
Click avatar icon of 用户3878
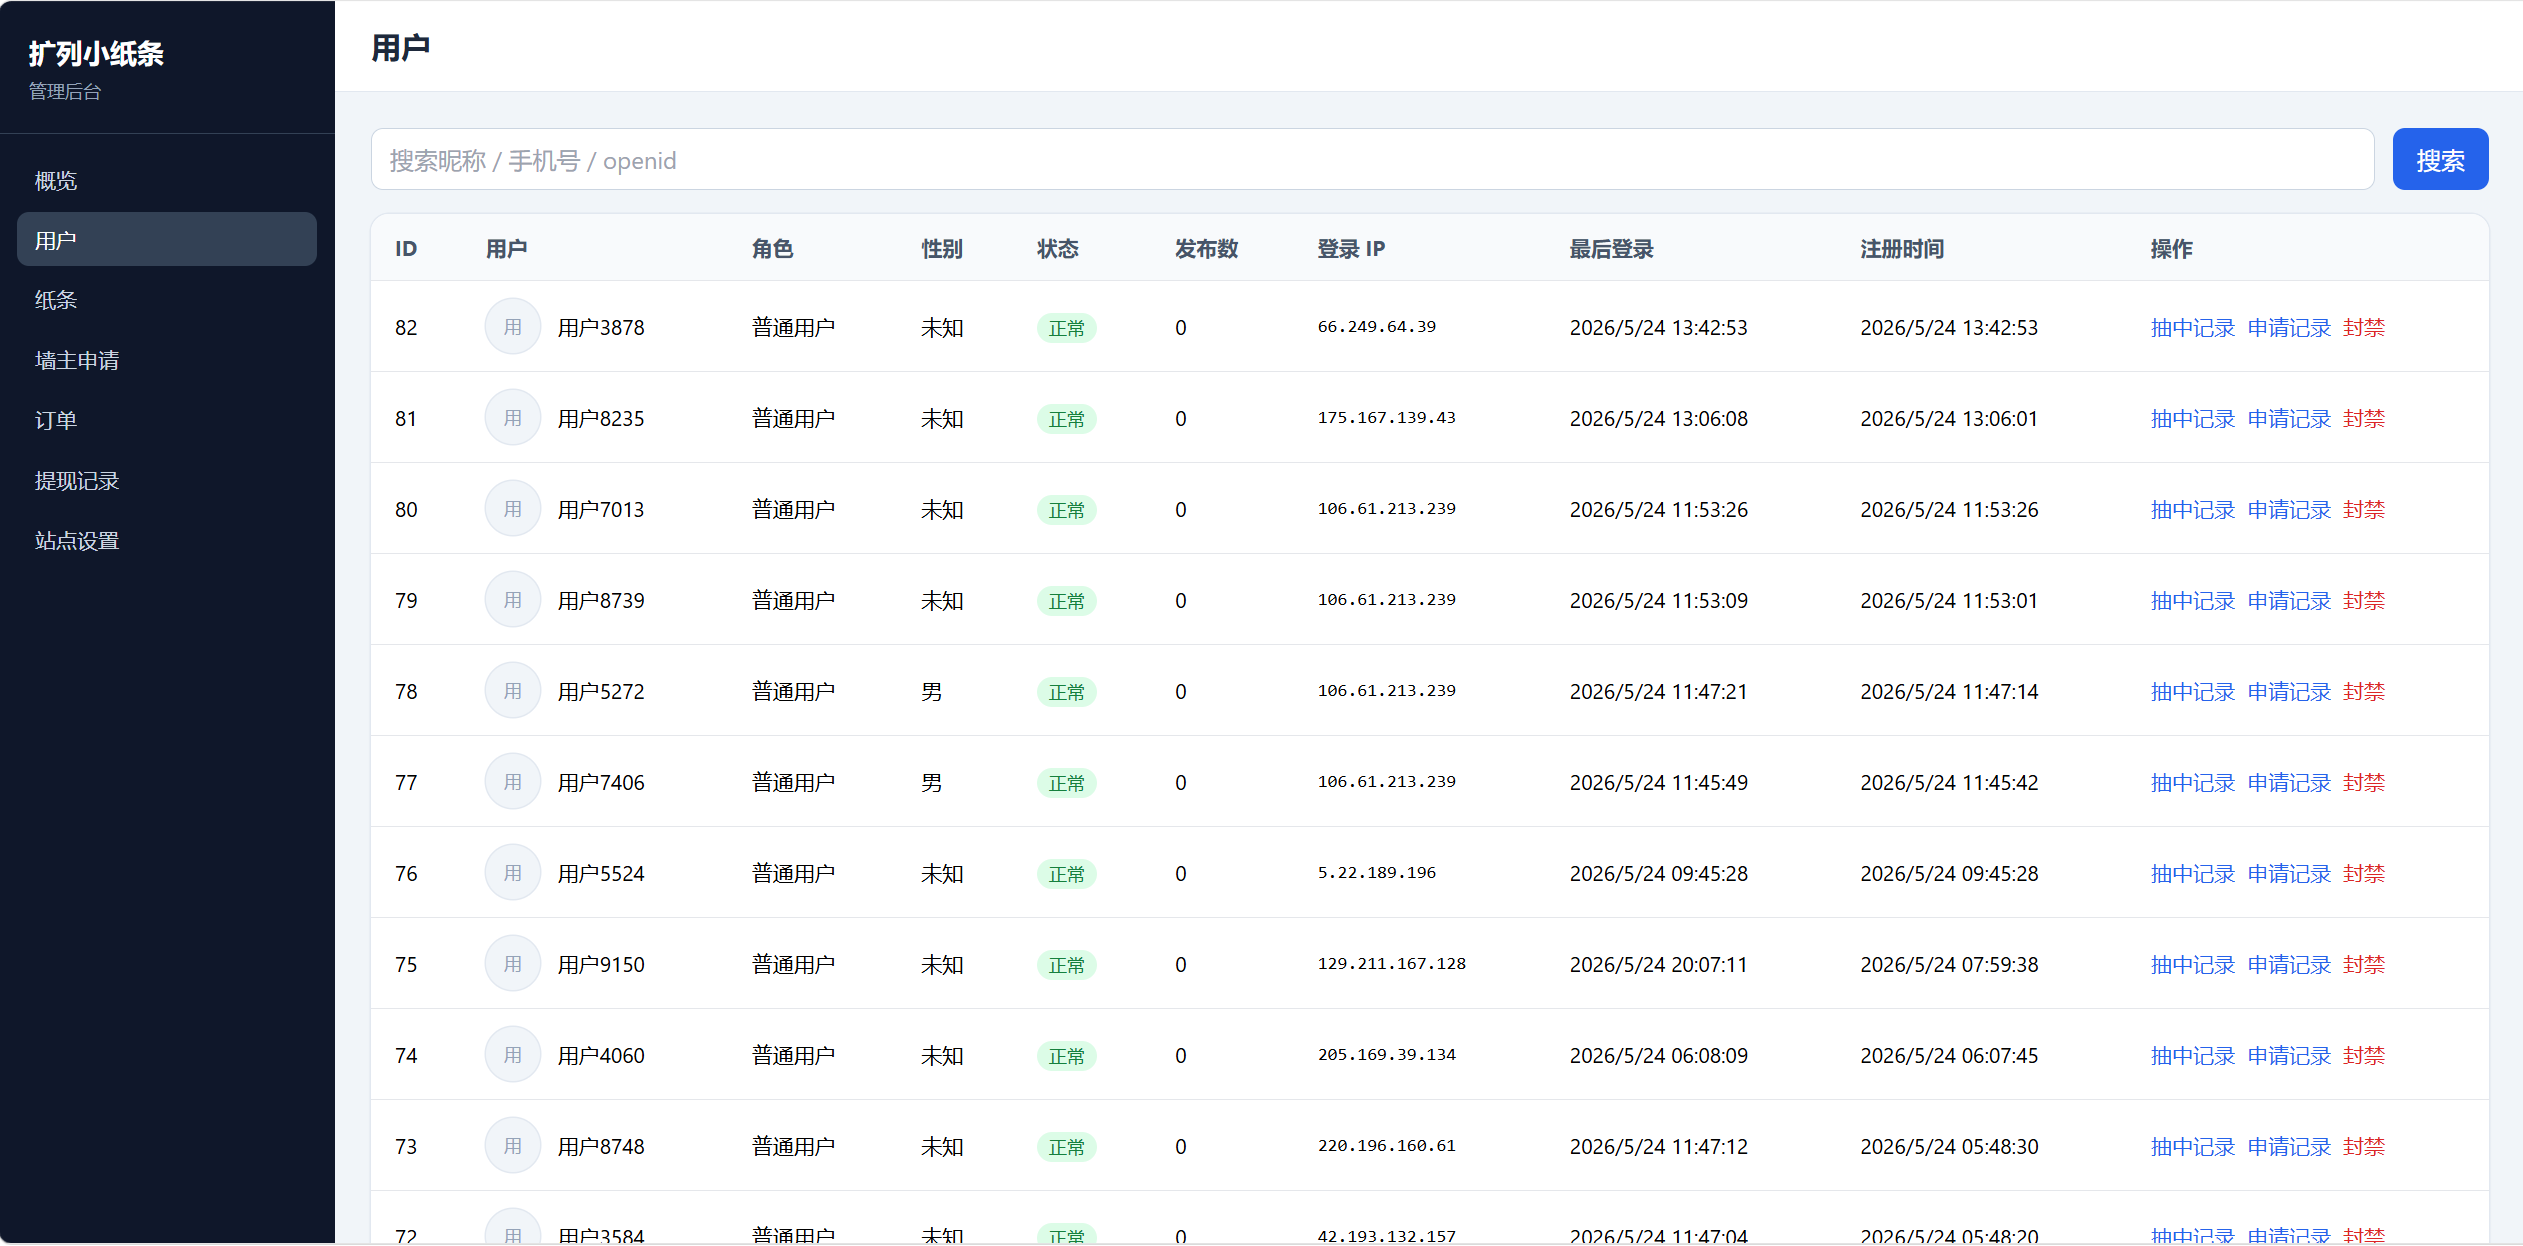[513, 327]
